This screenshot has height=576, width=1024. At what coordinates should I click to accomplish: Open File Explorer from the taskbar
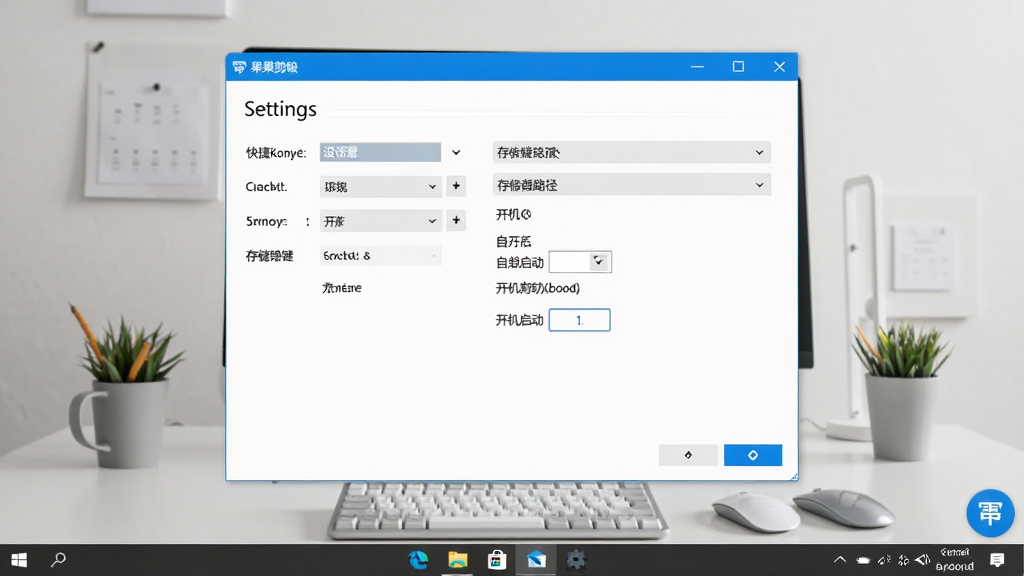(x=458, y=560)
